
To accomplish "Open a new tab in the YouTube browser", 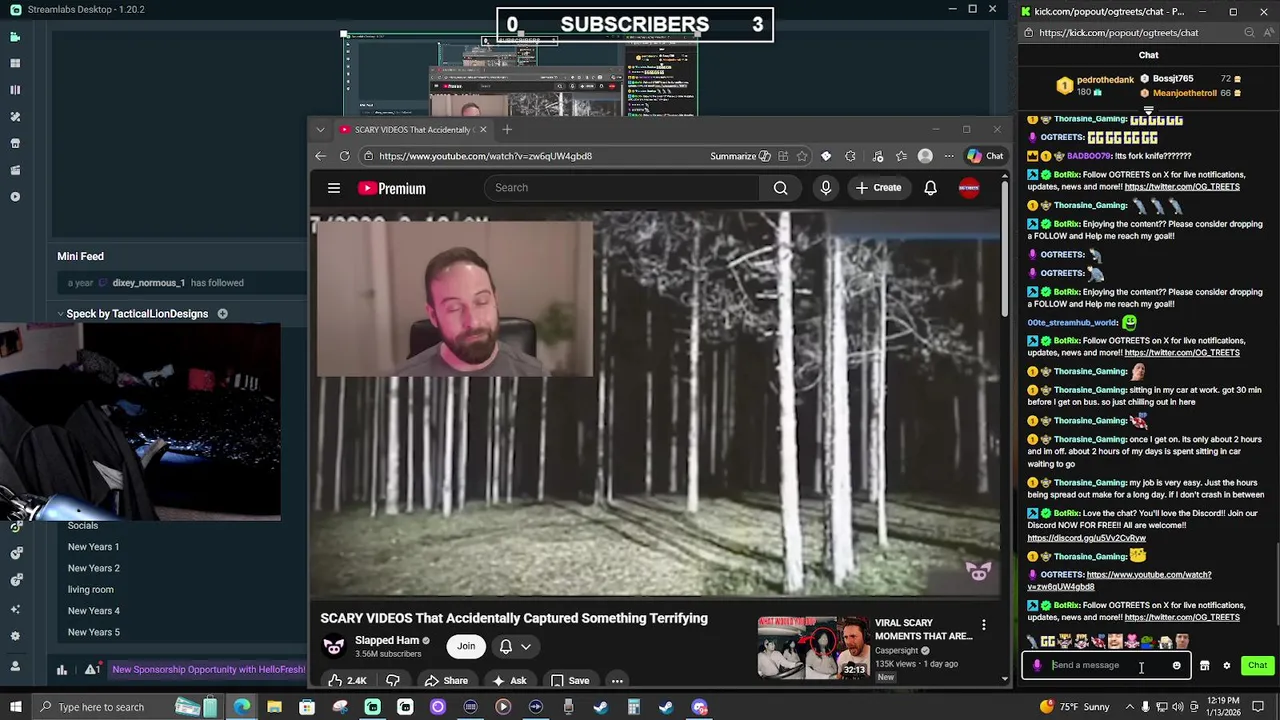I will [507, 129].
